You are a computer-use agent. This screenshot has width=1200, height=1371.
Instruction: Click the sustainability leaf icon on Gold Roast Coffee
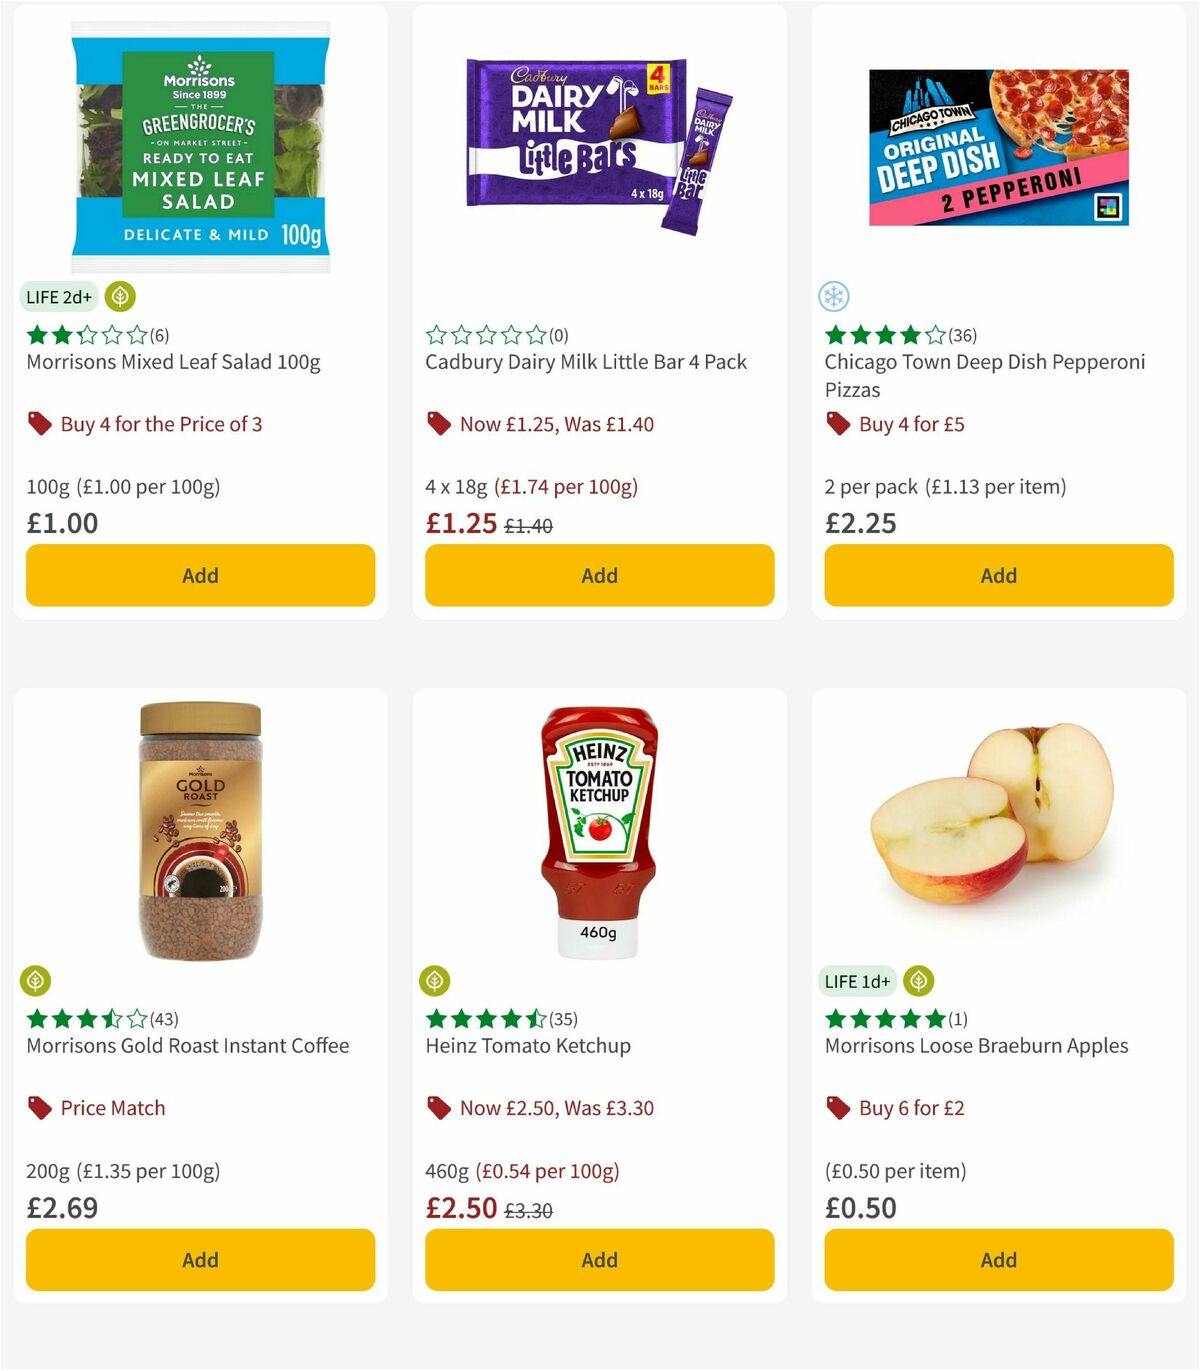[x=35, y=981]
